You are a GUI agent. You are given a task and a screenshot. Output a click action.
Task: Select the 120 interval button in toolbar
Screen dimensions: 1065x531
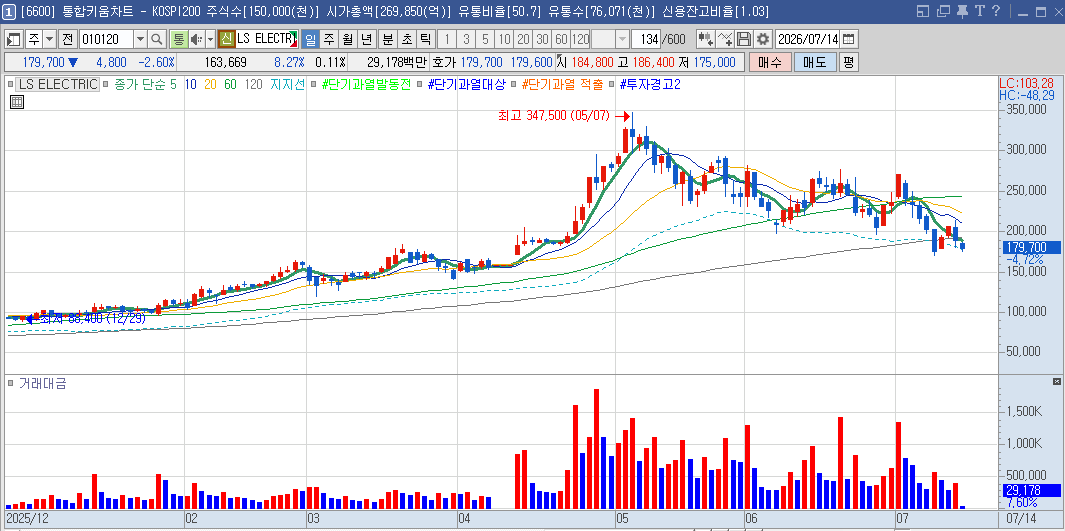580,39
